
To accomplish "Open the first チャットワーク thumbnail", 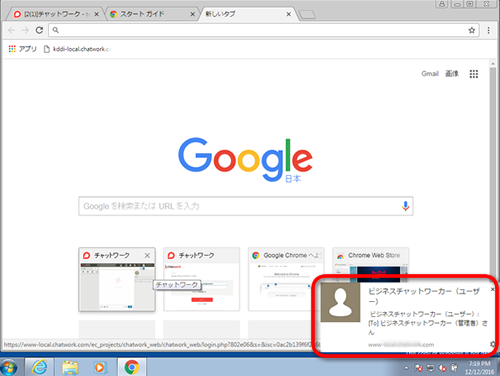I will pyautogui.click(x=117, y=279).
